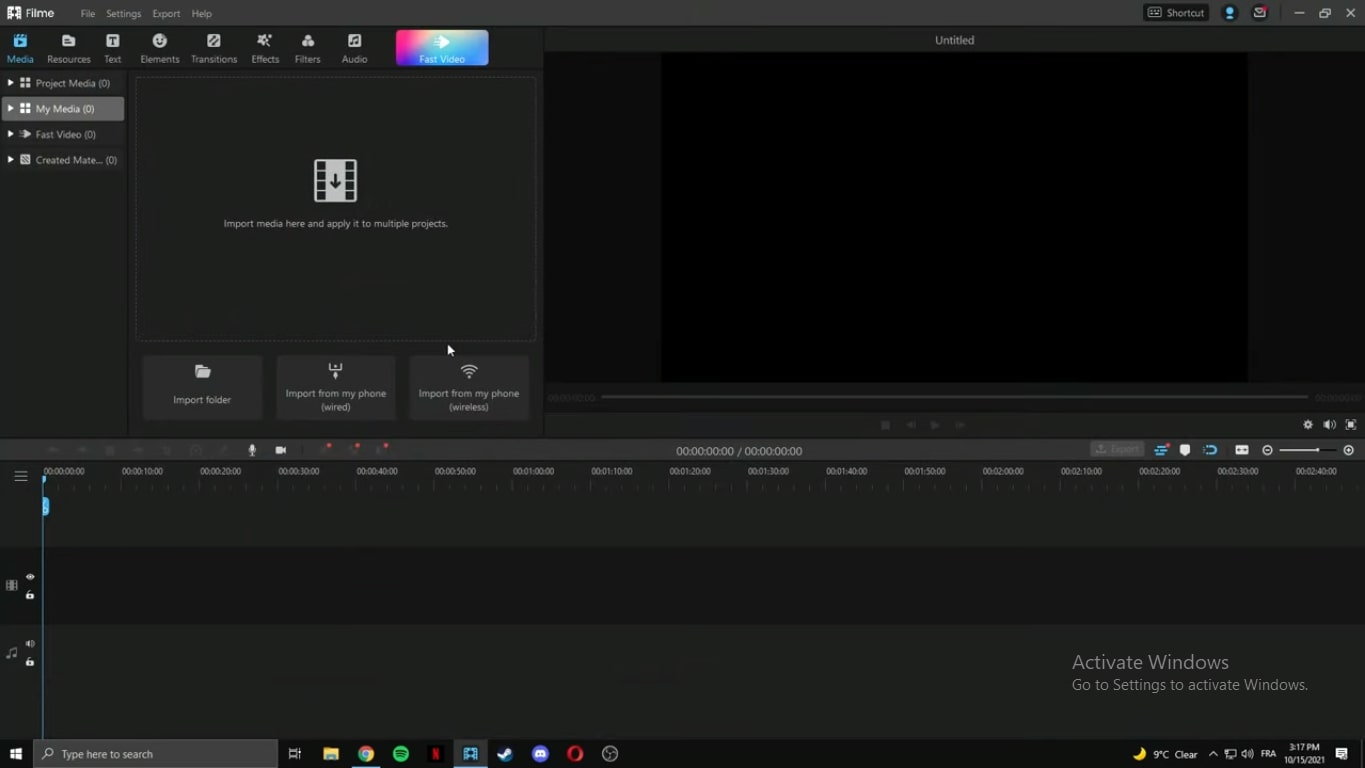Go to the Elements tab
This screenshot has height=768, width=1365.
tap(160, 48)
